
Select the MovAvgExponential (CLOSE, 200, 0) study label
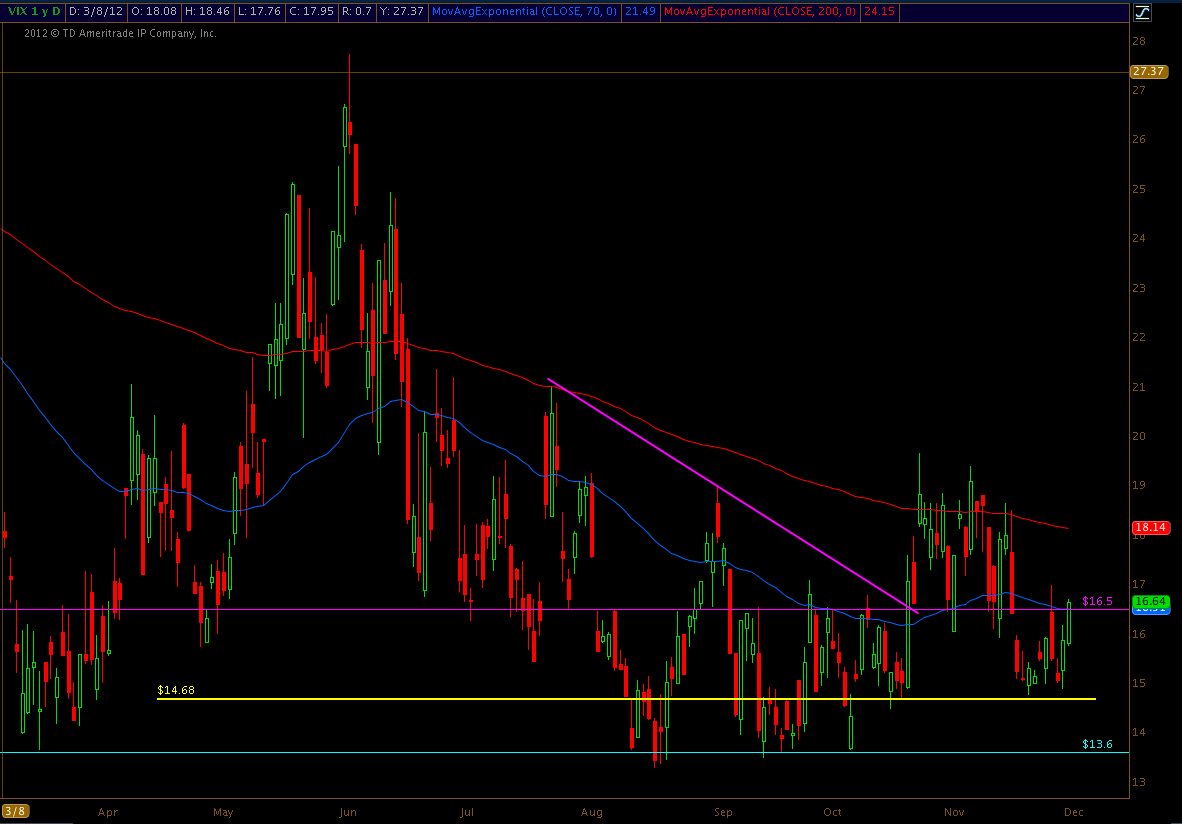tap(757, 11)
